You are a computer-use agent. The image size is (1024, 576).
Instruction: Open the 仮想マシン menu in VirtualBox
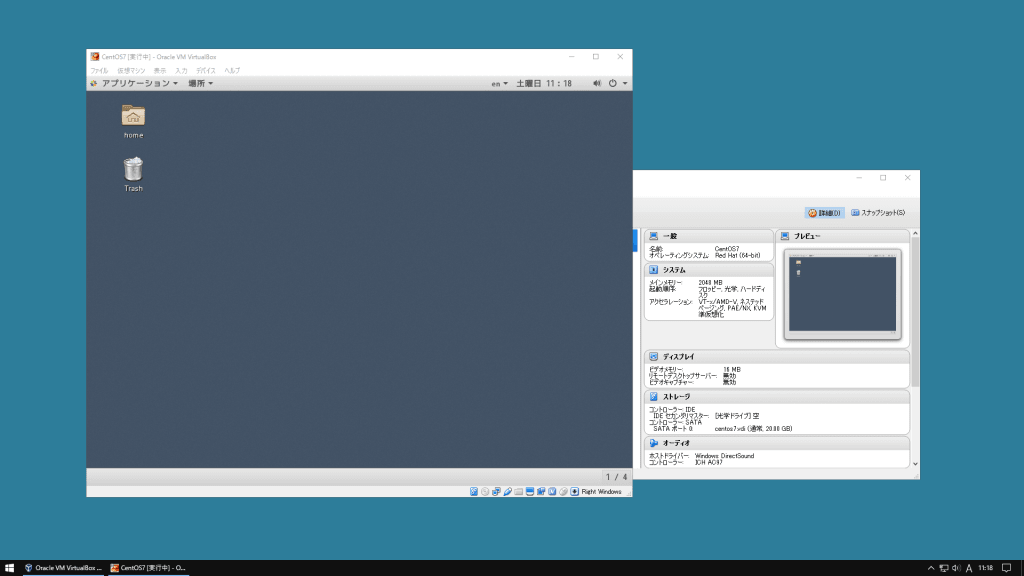tap(131, 71)
